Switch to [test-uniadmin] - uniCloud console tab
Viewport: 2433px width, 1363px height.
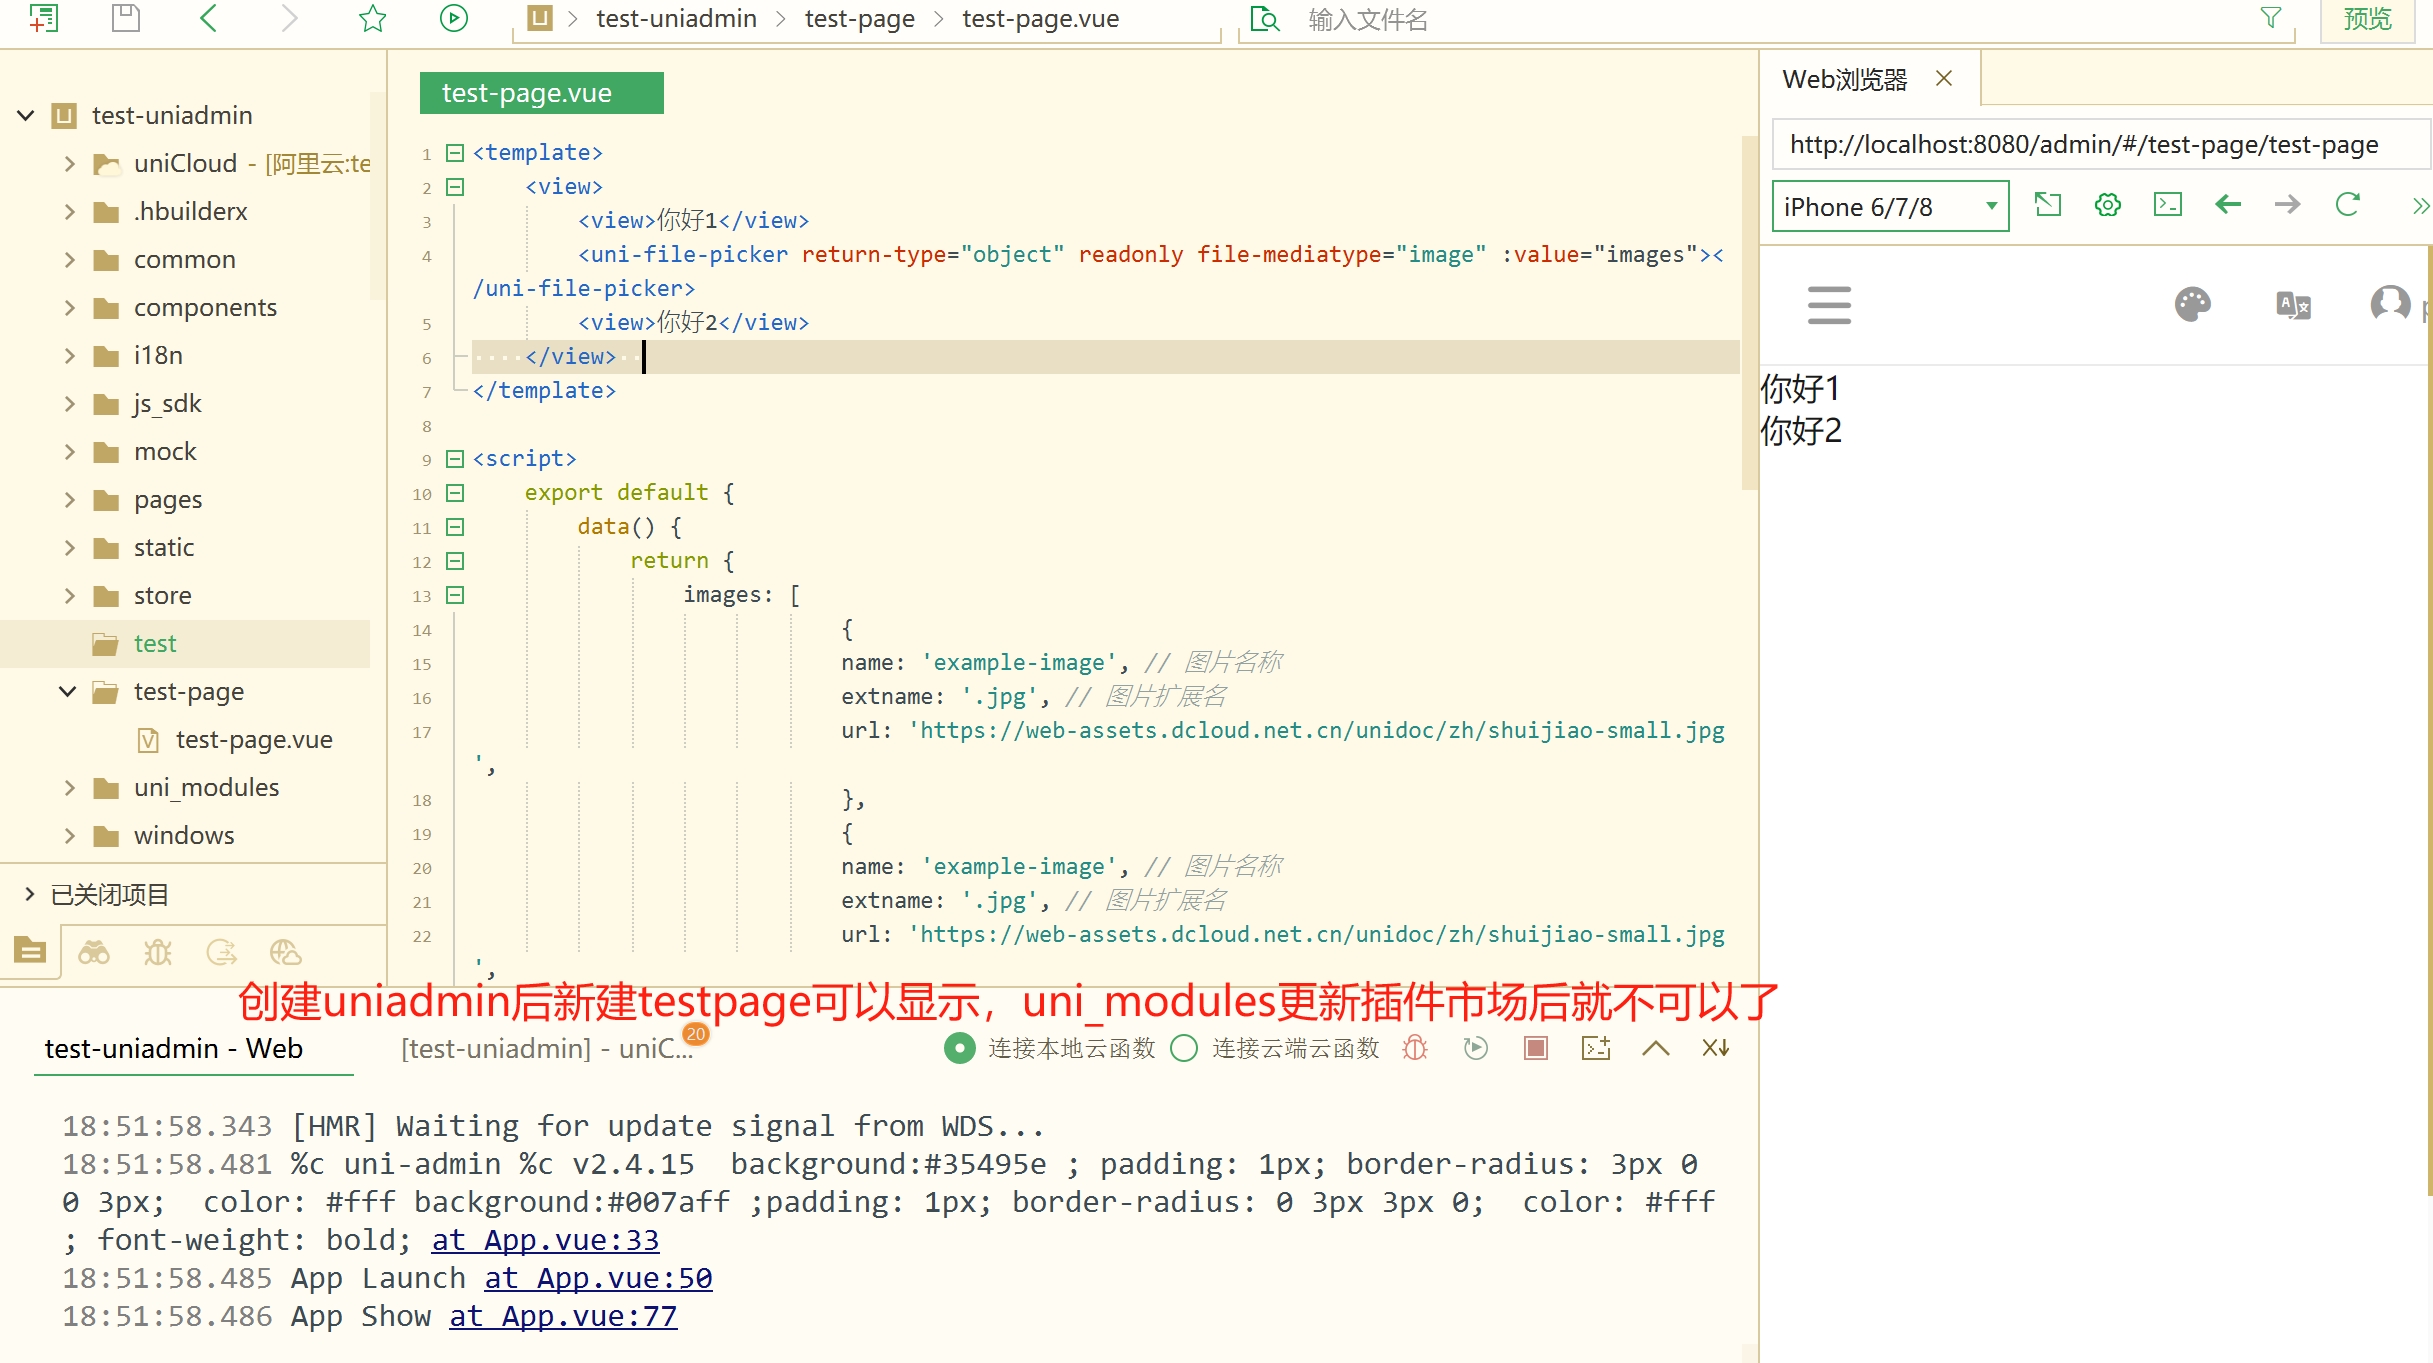[x=546, y=1048]
